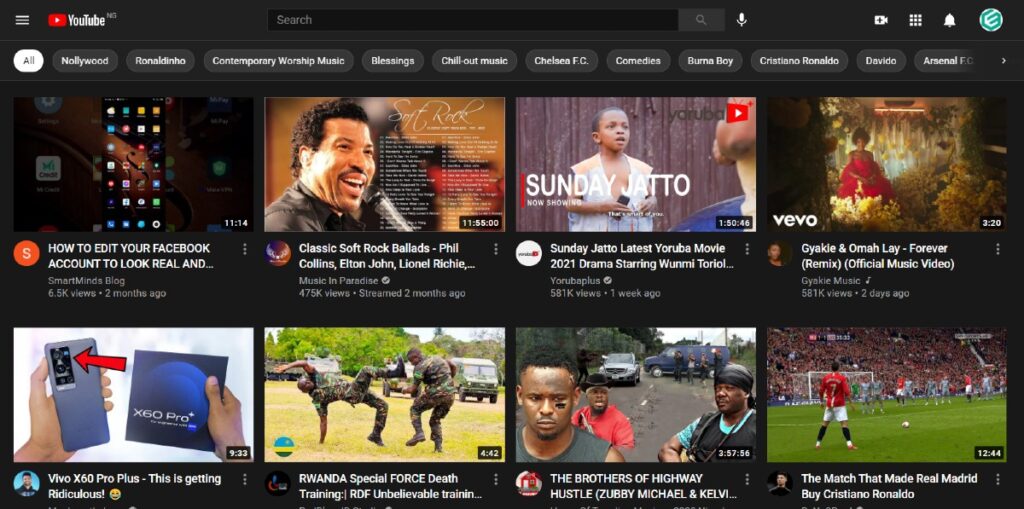Select the Chelsea F.C. chip
Viewport: 1024px width, 509px height.
[x=562, y=61]
